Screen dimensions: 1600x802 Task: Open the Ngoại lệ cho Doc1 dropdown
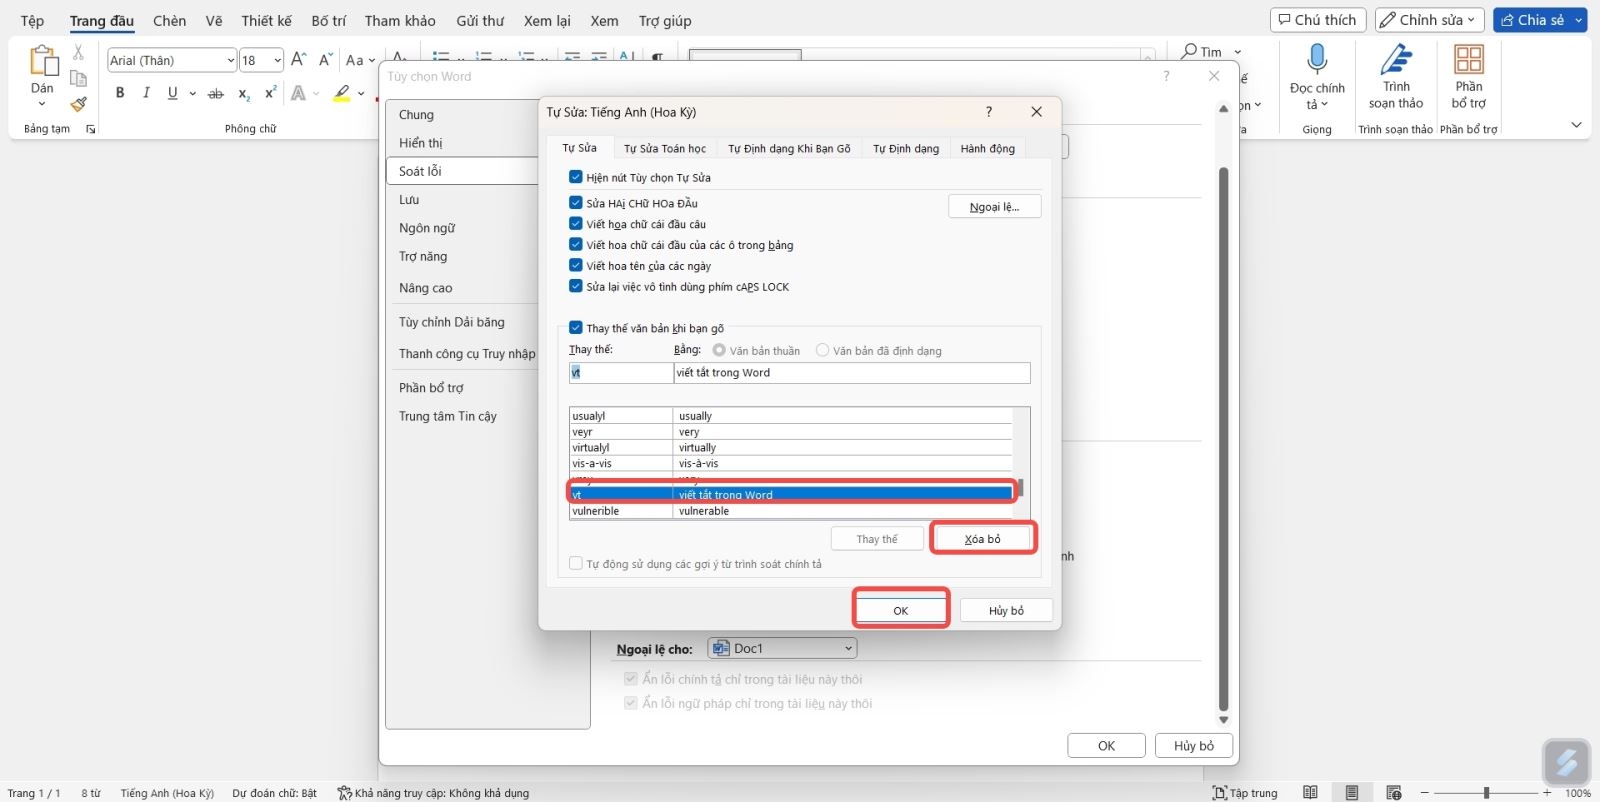(x=783, y=649)
